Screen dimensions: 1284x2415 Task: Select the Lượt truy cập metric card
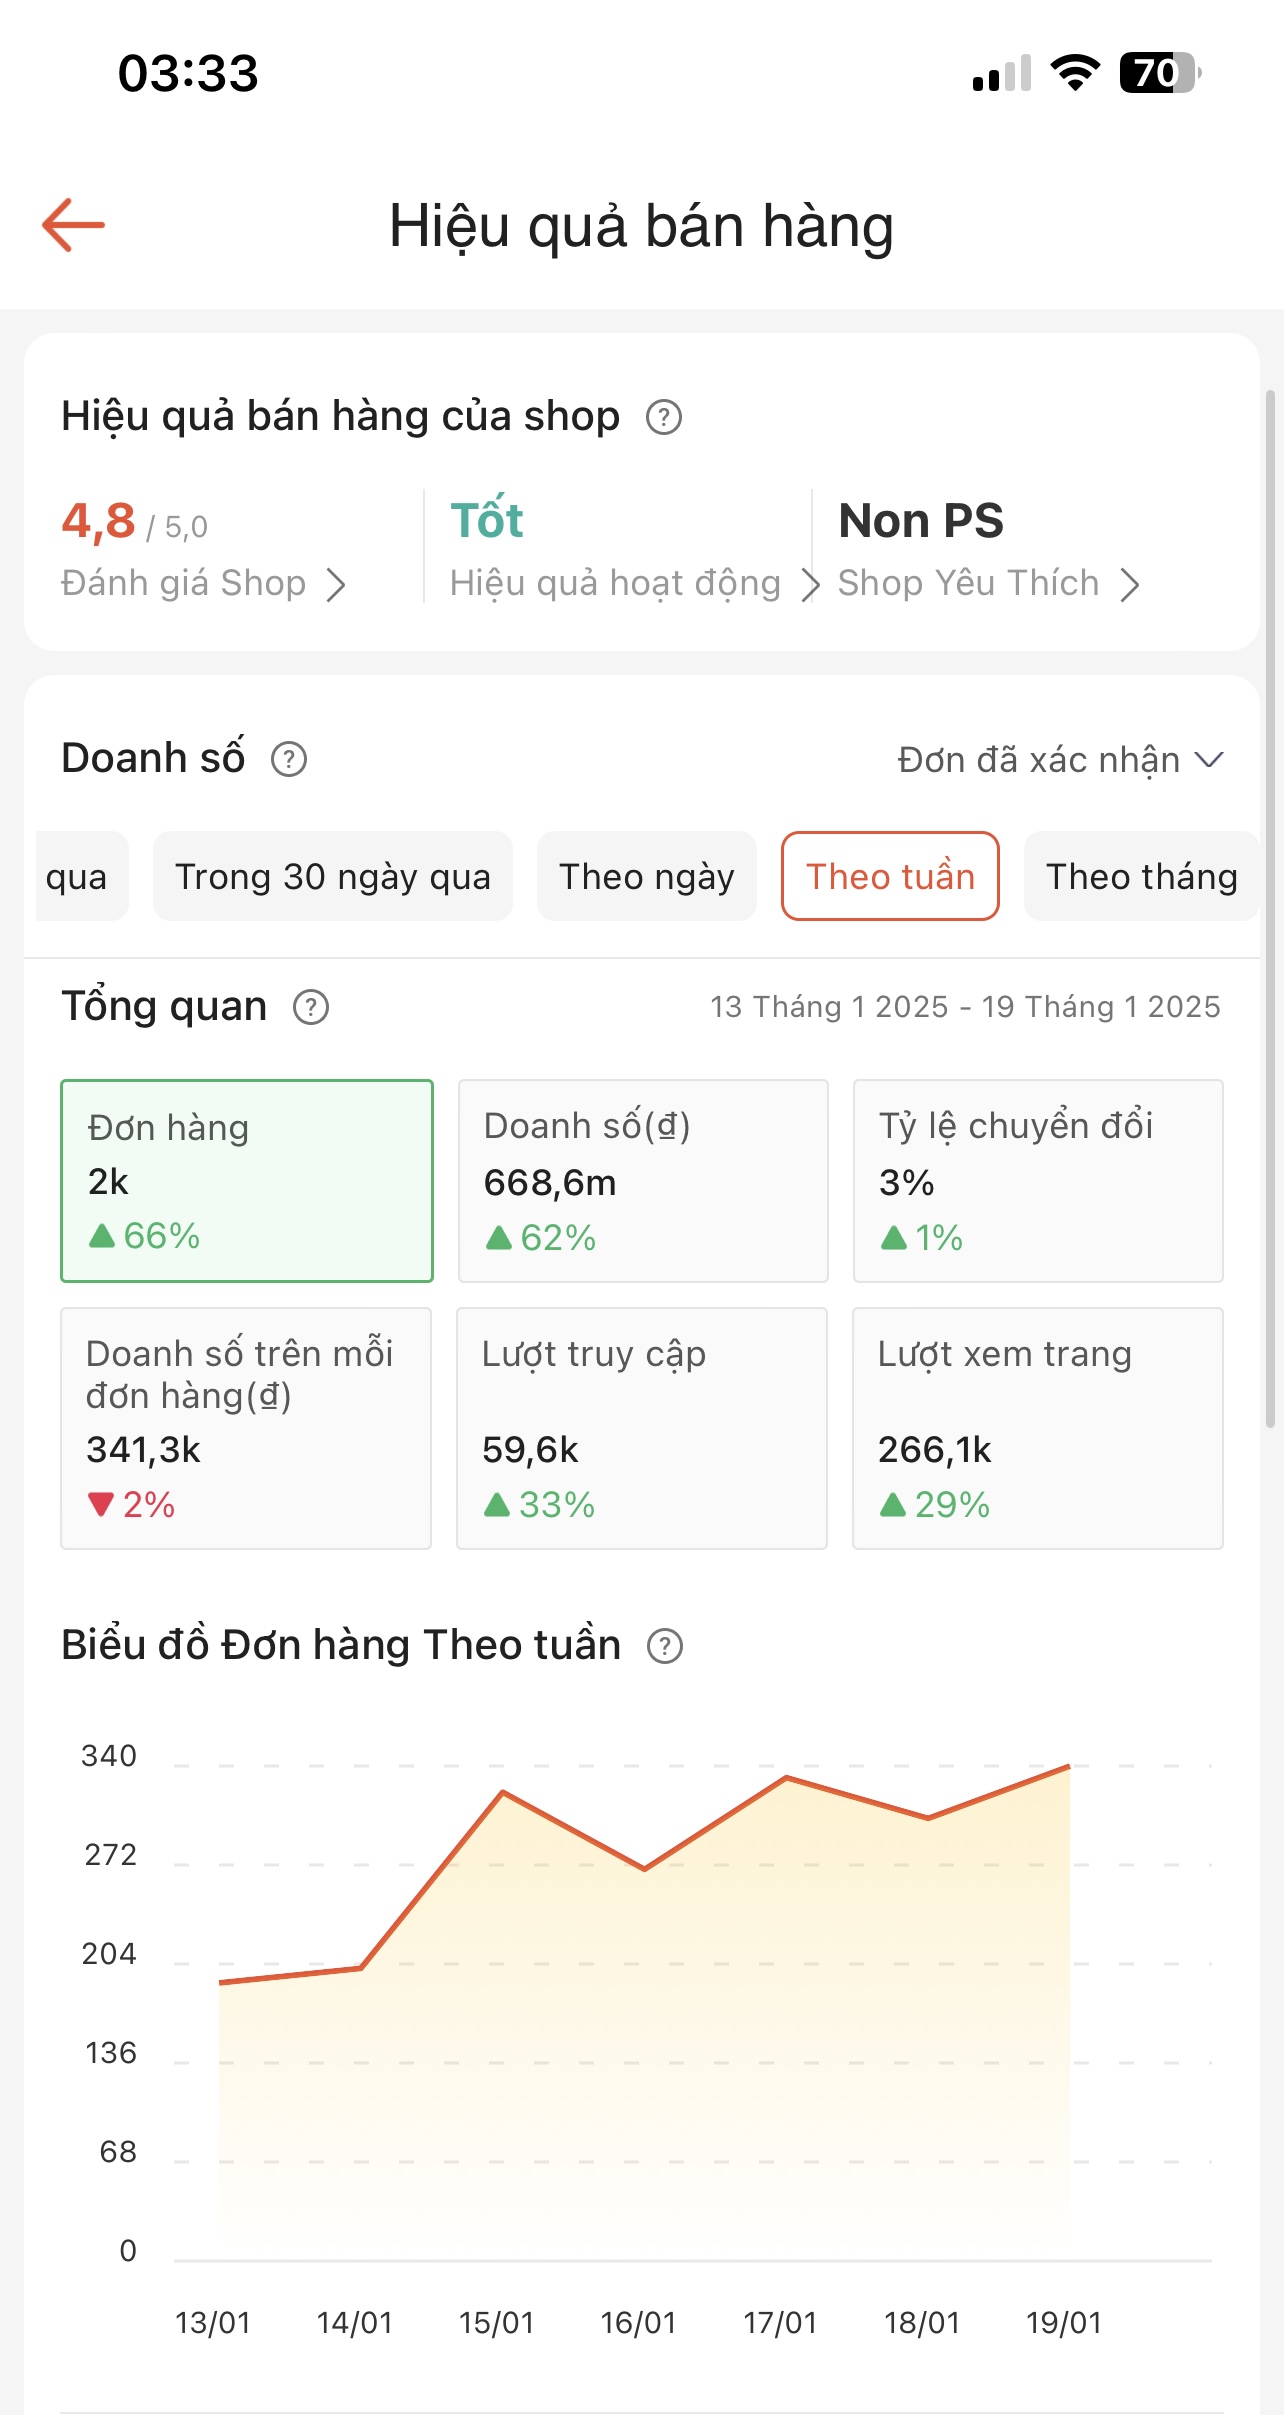(x=641, y=1428)
